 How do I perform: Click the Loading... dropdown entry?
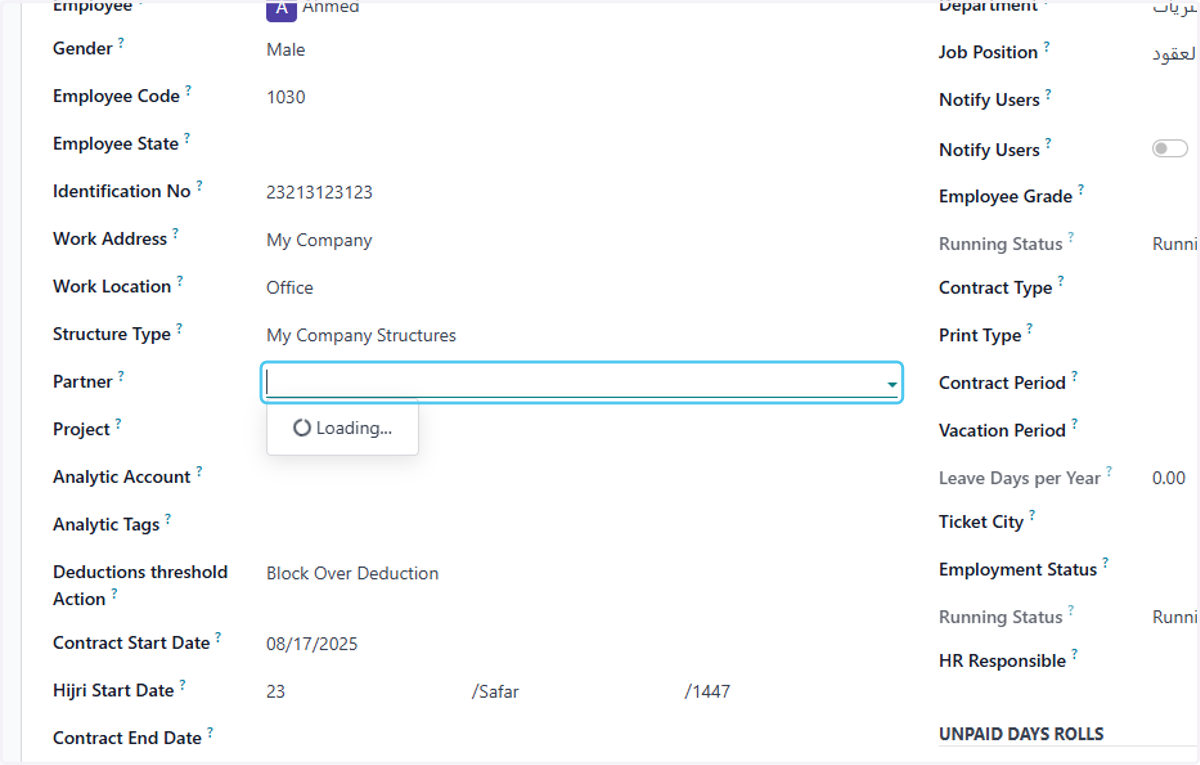click(x=342, y=428)
